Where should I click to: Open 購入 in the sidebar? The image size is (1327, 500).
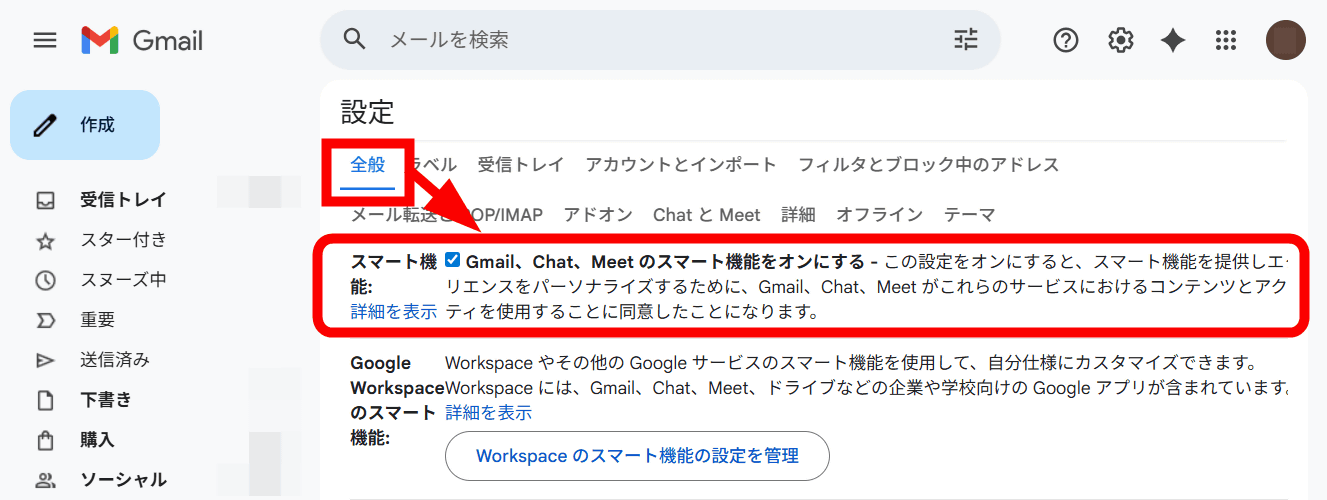(x=98, y=440)
